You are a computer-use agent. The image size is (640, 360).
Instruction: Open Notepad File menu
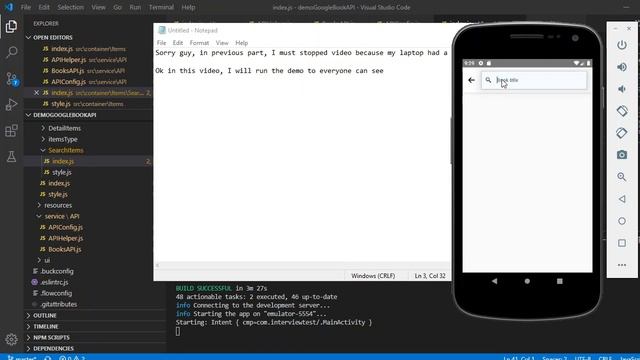(x=161, y=43)
